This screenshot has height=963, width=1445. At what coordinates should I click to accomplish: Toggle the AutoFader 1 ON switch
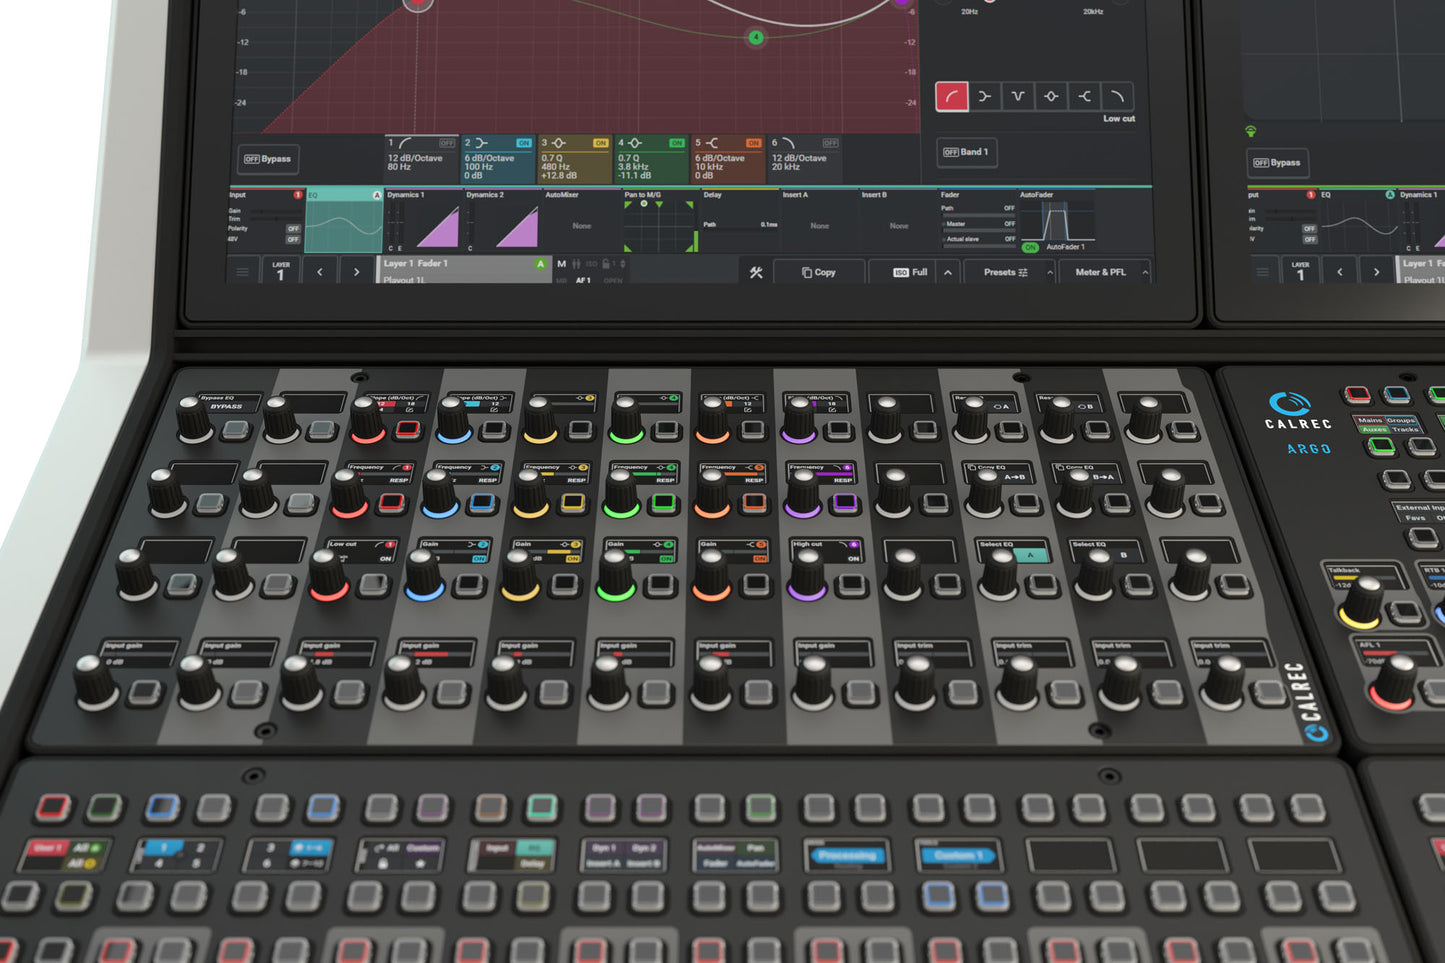click(x=1030, y=247)
